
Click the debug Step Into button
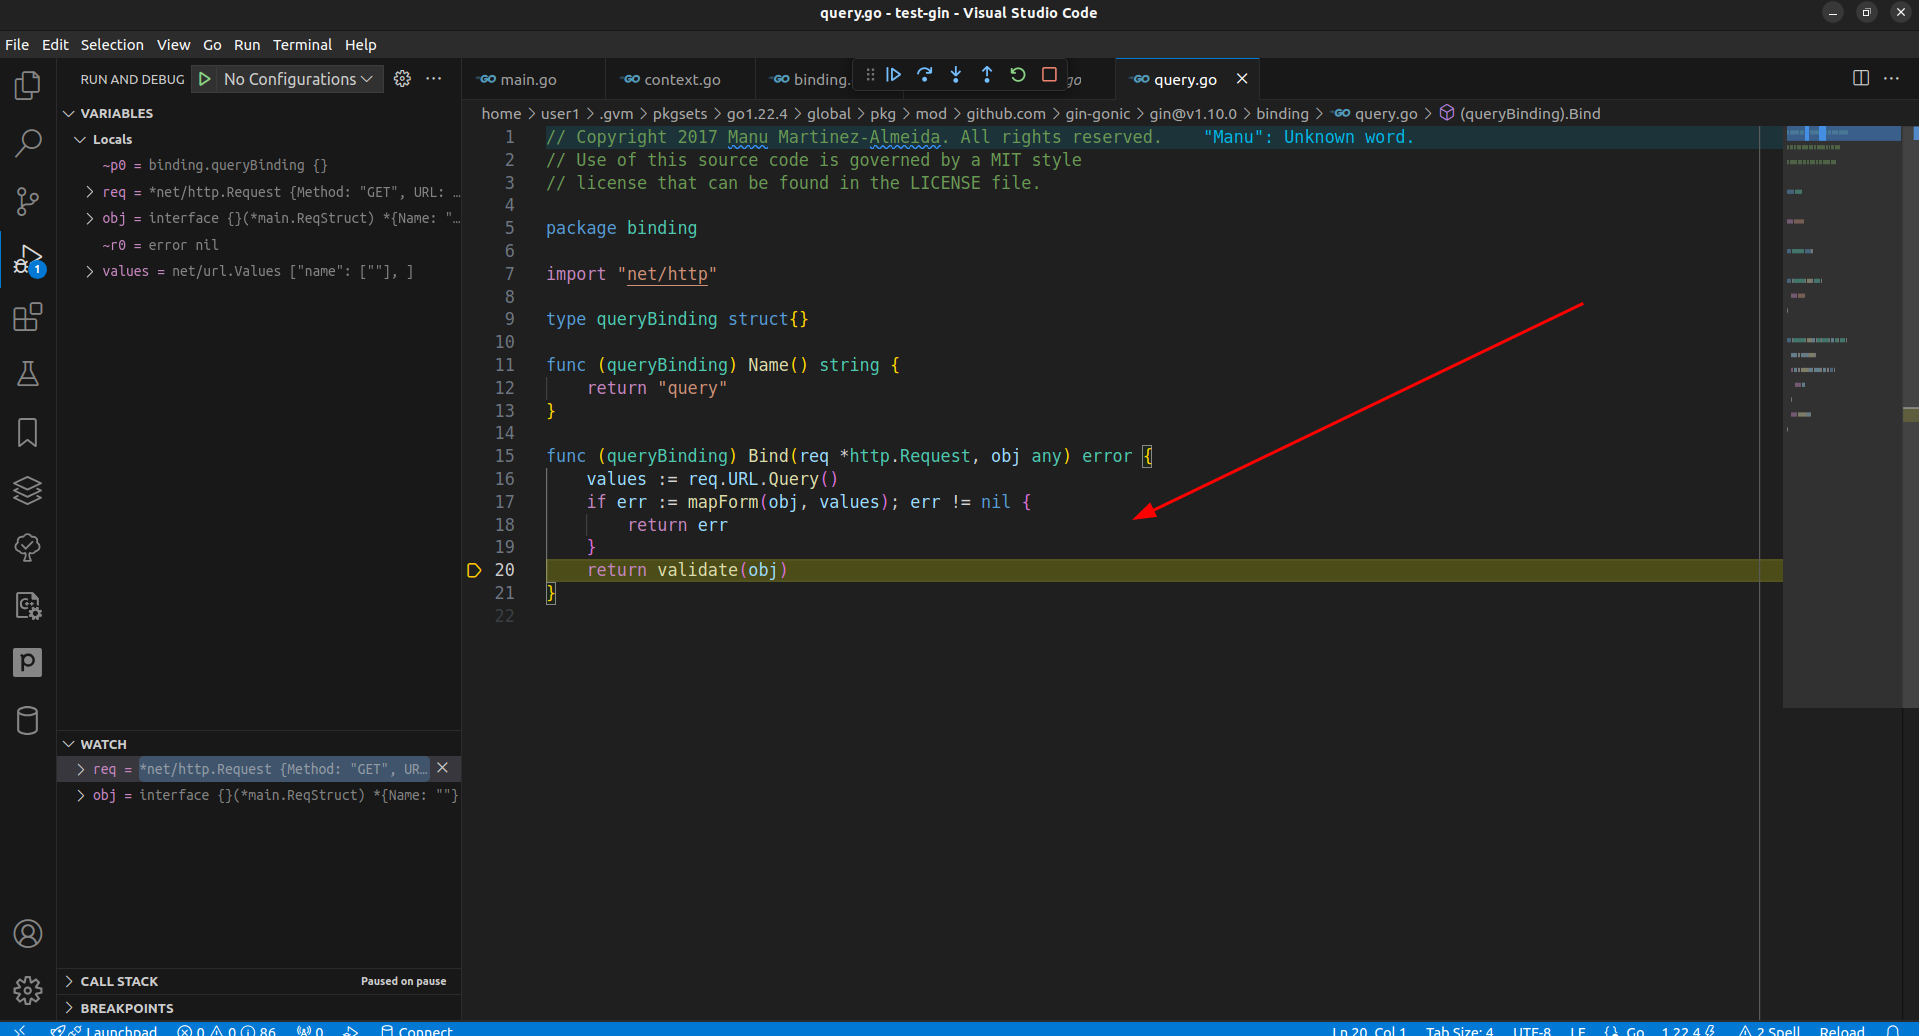coord(956,75)
